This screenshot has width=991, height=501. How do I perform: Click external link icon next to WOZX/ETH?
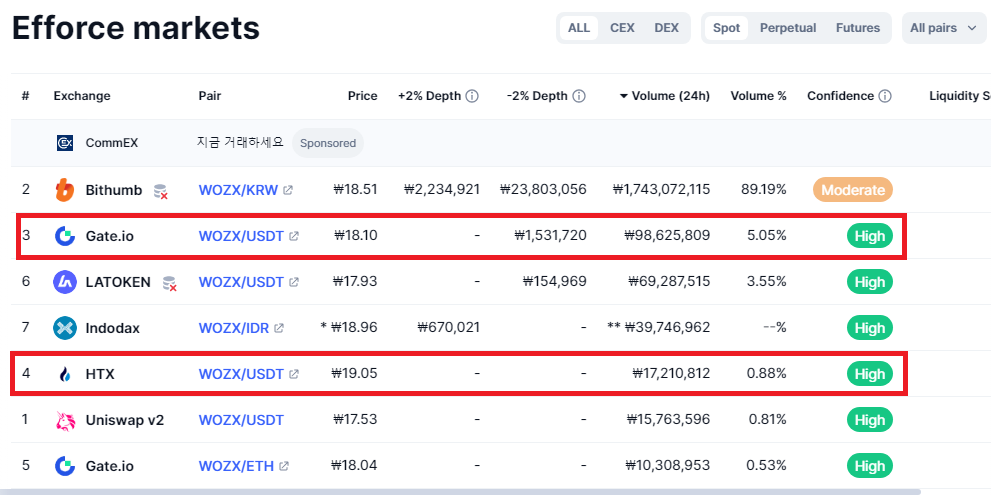click(x=284, y=466)
